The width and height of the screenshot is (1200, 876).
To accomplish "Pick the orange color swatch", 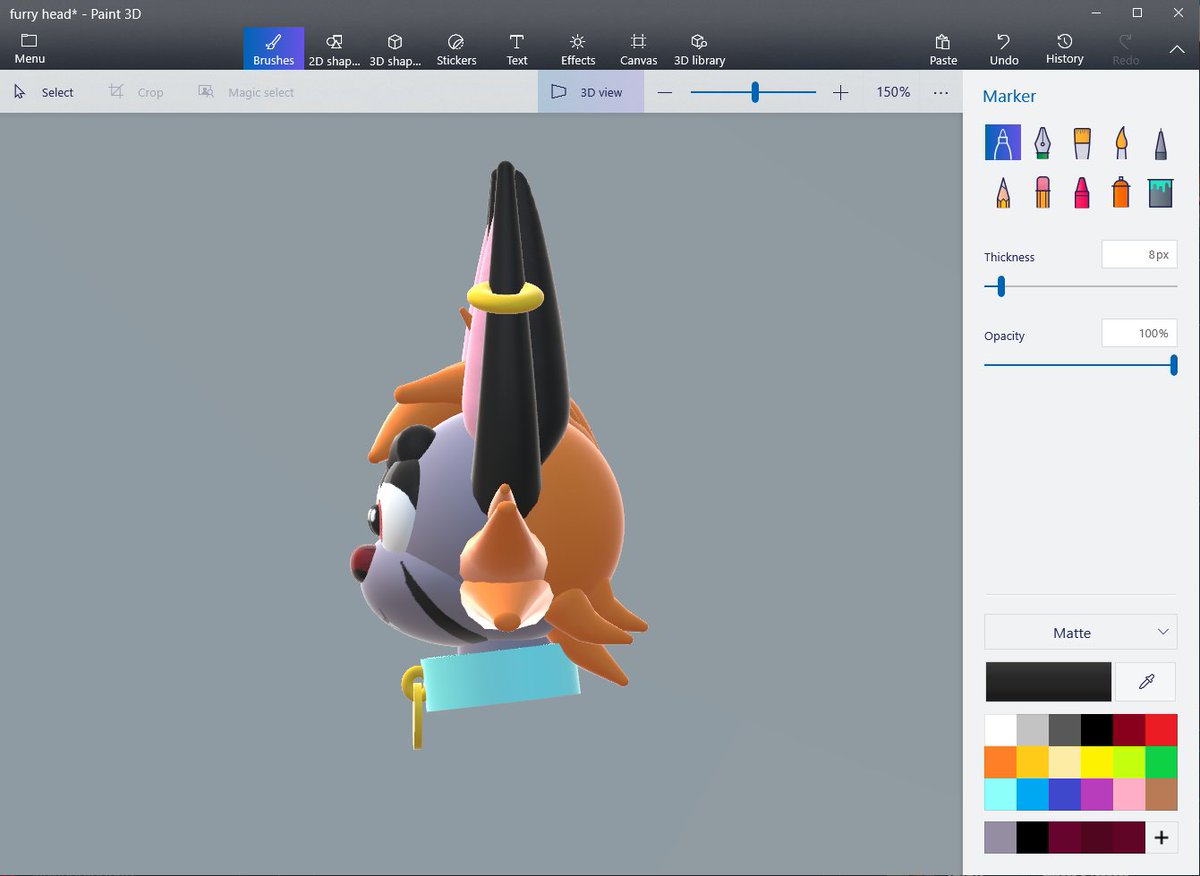I will [x=1000, y=762].
